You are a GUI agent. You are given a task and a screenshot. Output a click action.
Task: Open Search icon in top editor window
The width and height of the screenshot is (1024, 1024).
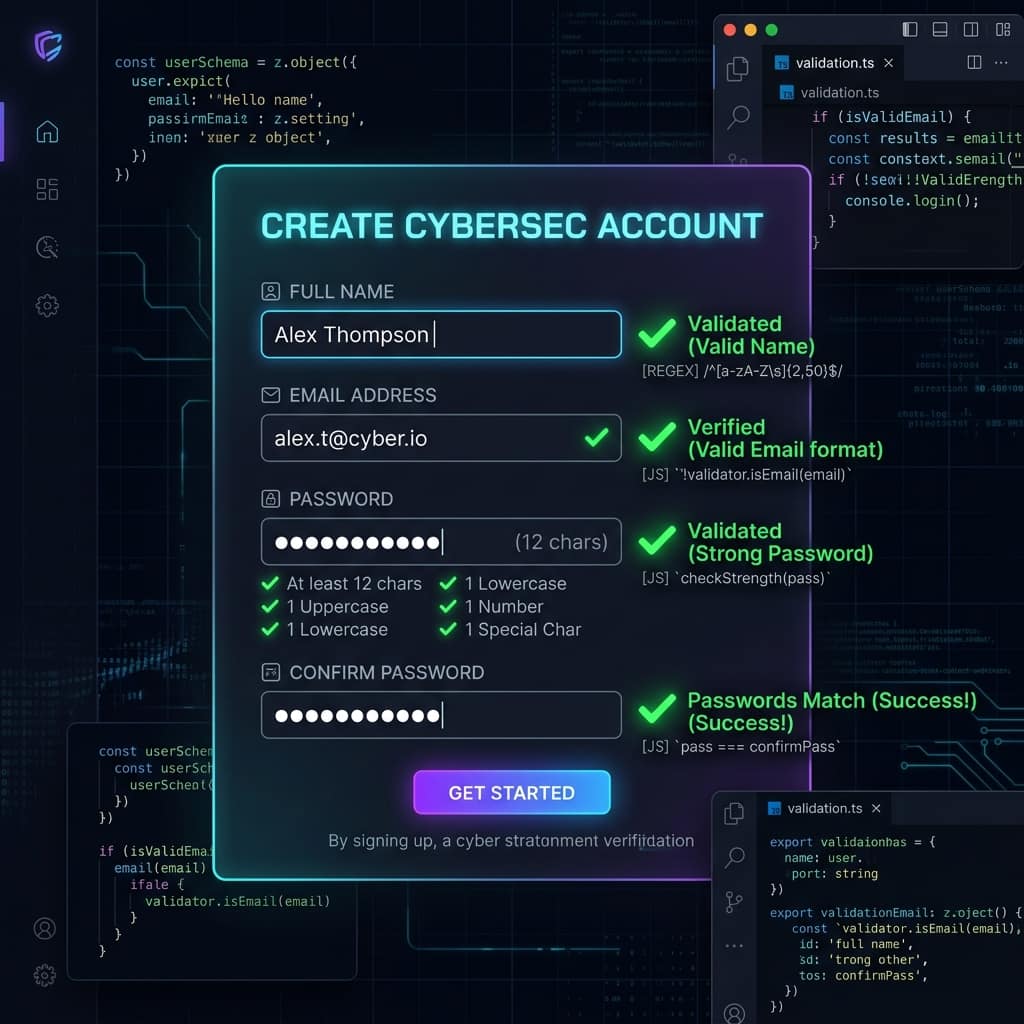pos(738,118)
